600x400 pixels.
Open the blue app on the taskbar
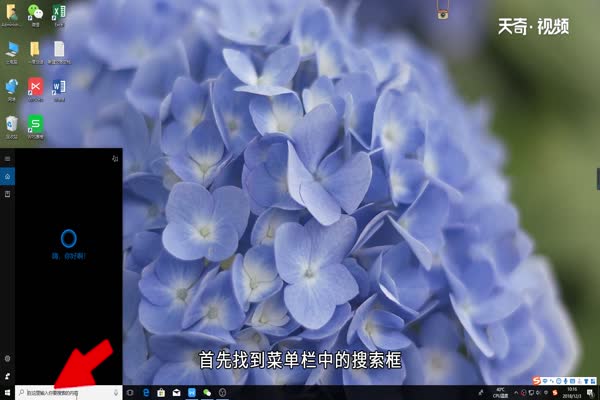(192, 393)
